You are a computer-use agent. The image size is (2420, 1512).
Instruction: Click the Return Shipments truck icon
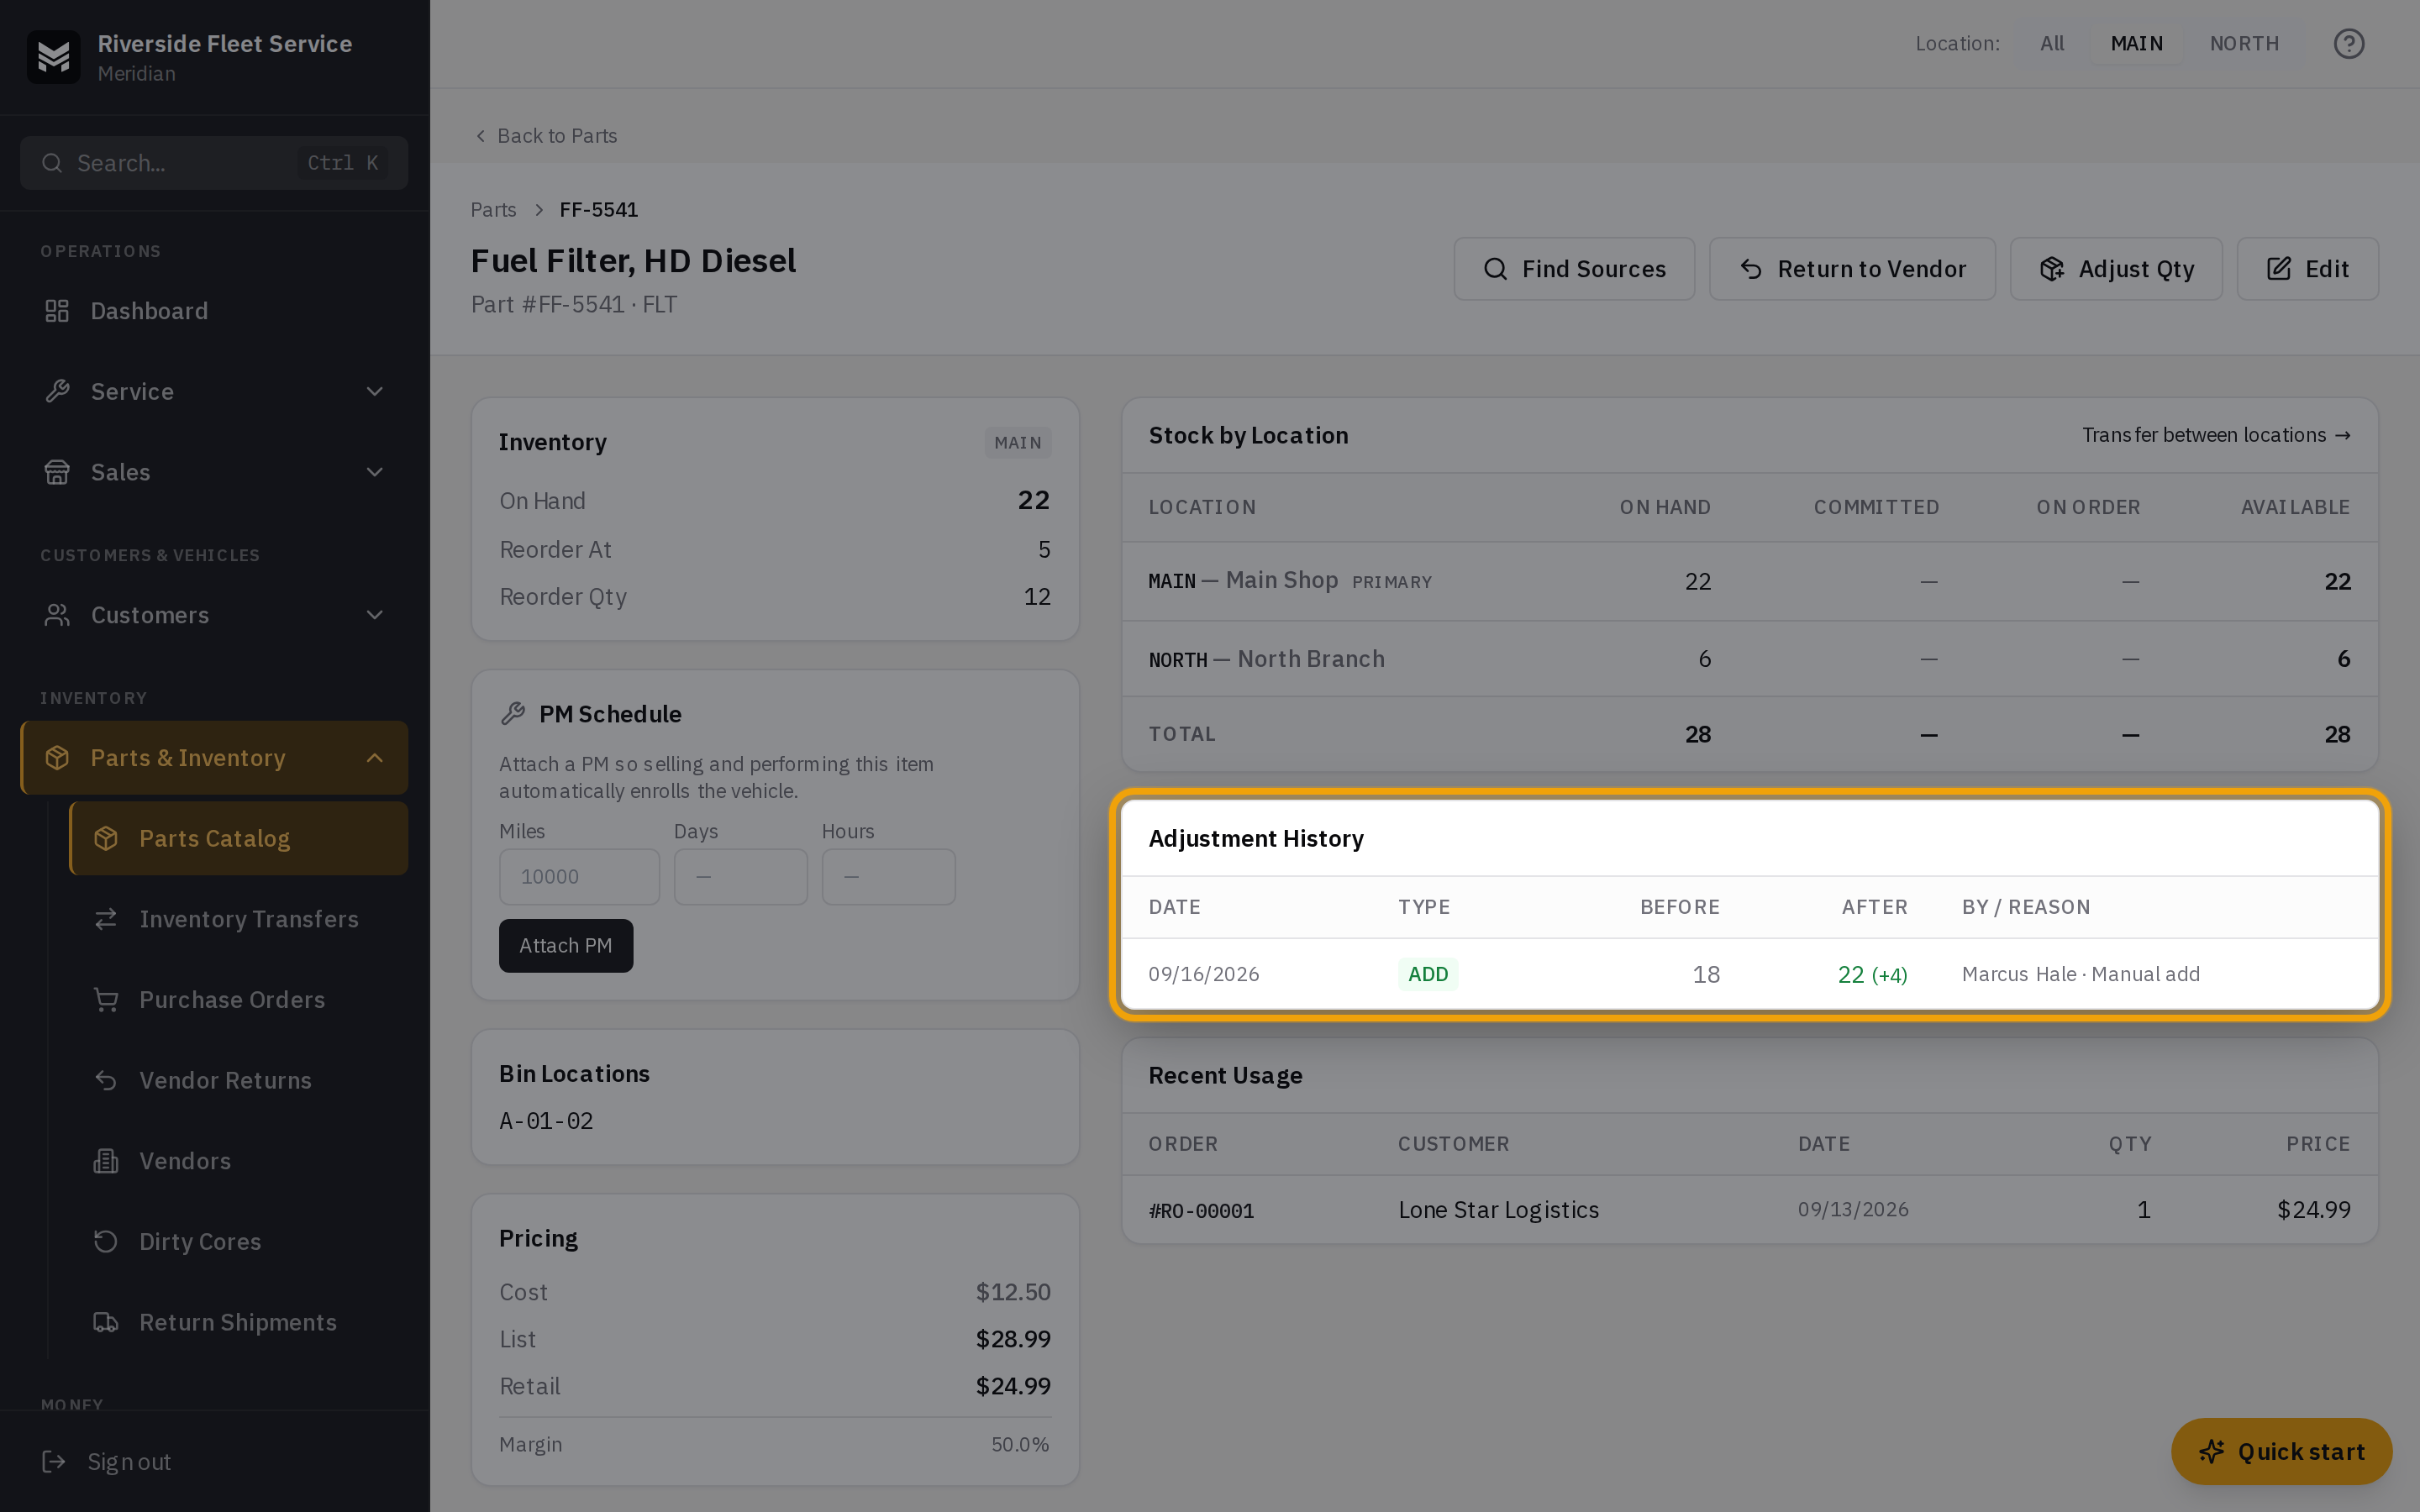106,1322
